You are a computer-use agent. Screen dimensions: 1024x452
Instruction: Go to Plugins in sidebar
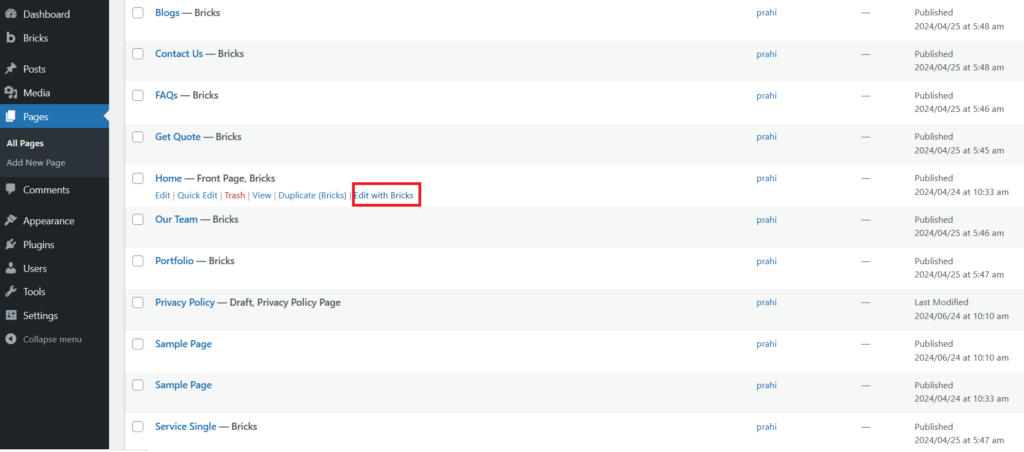point(55,244)
